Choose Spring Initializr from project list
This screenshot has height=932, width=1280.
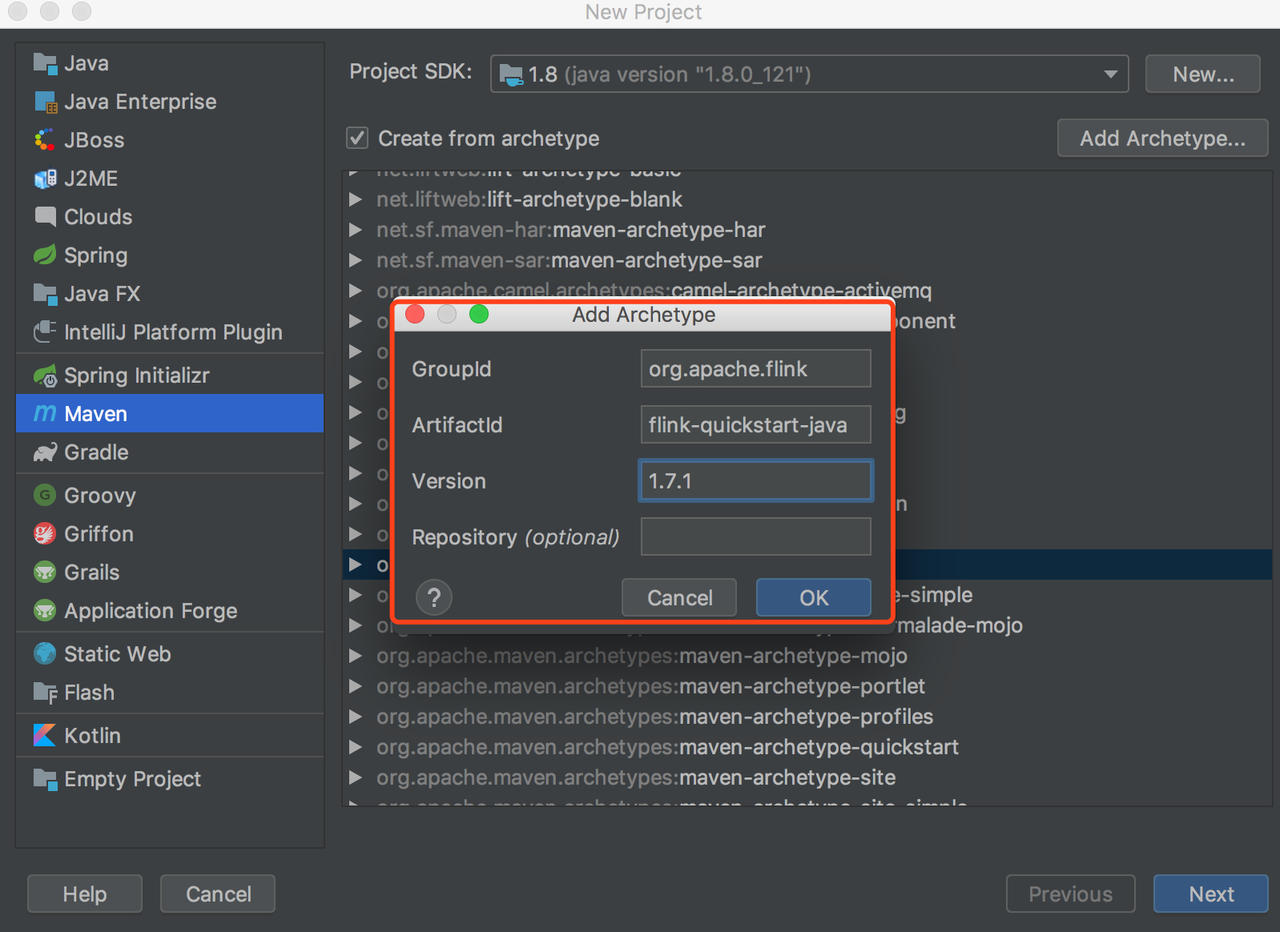[136, 375]
